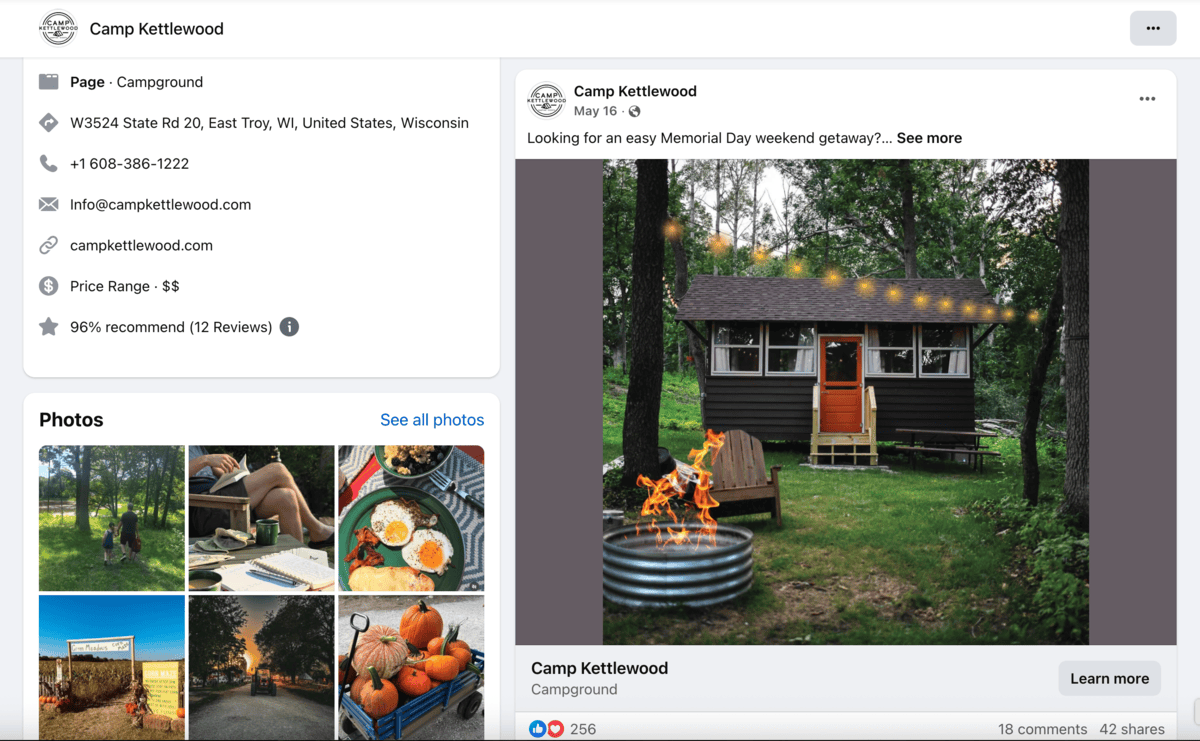Click the location pin icon
Viewport: 1200px width, 741px height.
click(x=48, y=122)
